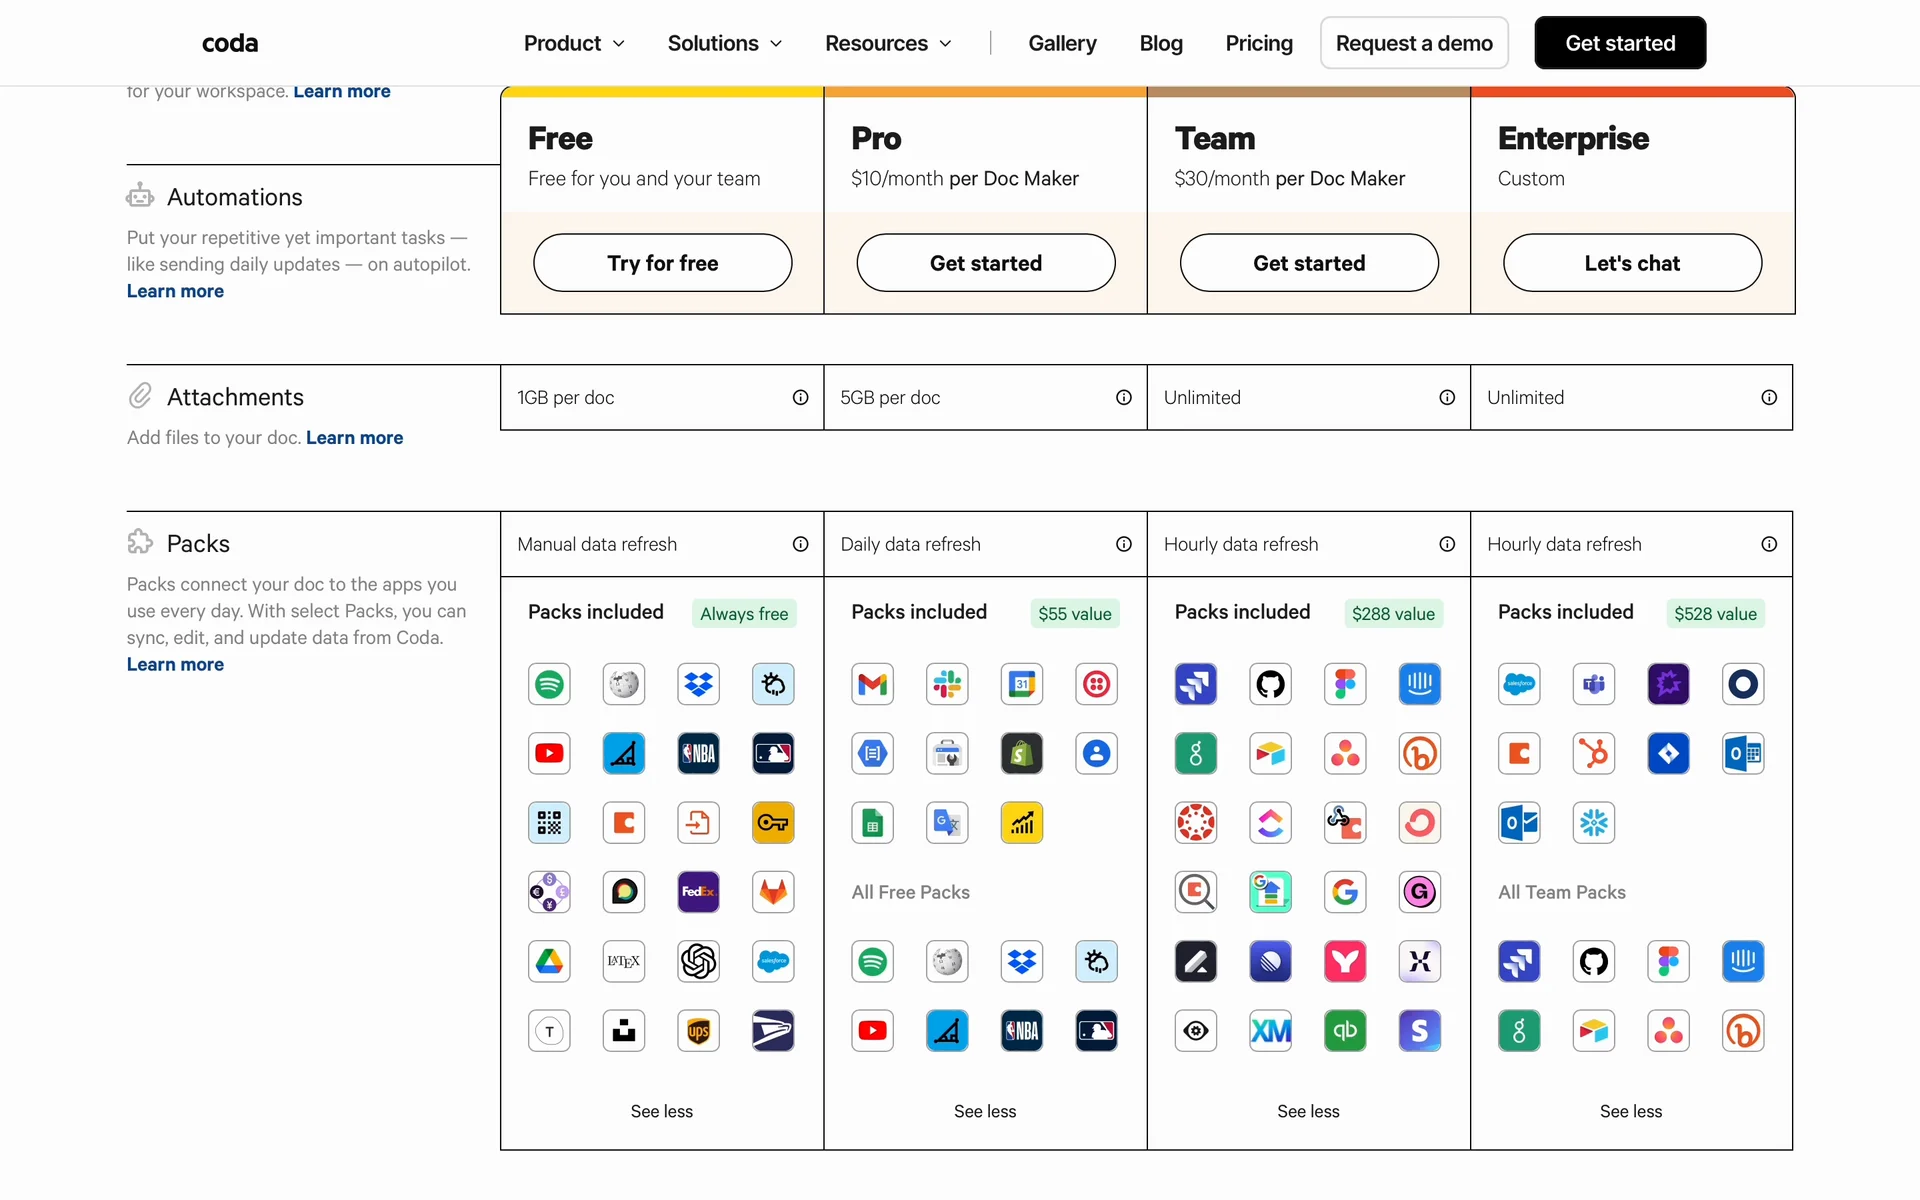Expand the Product dropdown menu
Image resolution: width=1920 pixels, height=1200 pixels.
[574, 43]
